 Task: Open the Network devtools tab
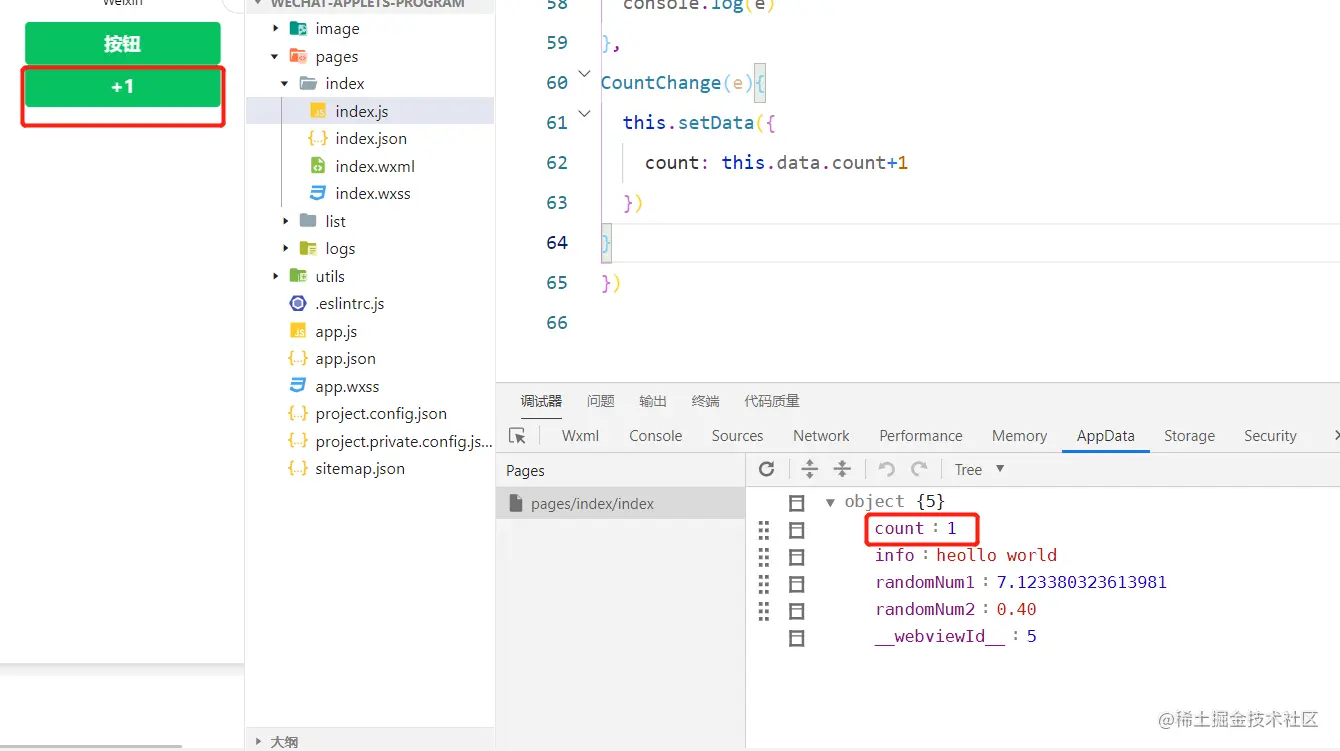coord(821,436)
